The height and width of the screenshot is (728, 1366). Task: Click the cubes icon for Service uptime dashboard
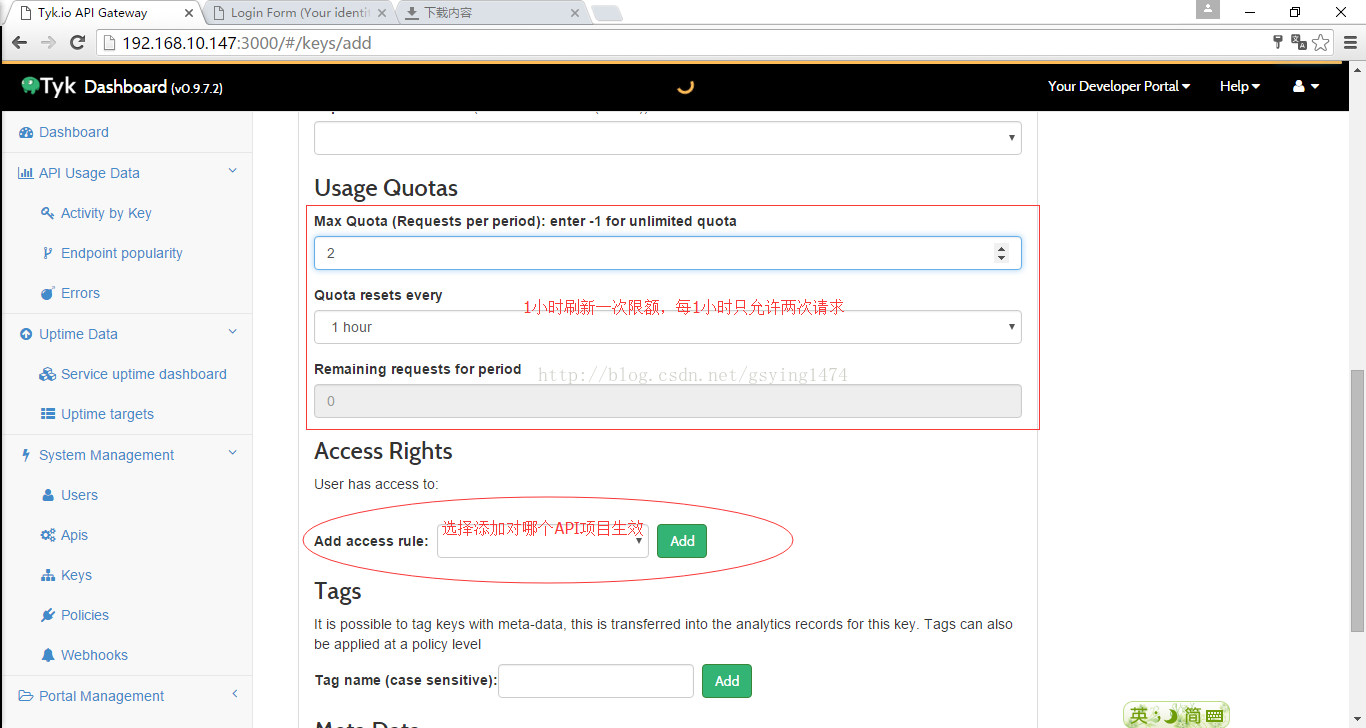pyautogui.click(x=47, y=374)
